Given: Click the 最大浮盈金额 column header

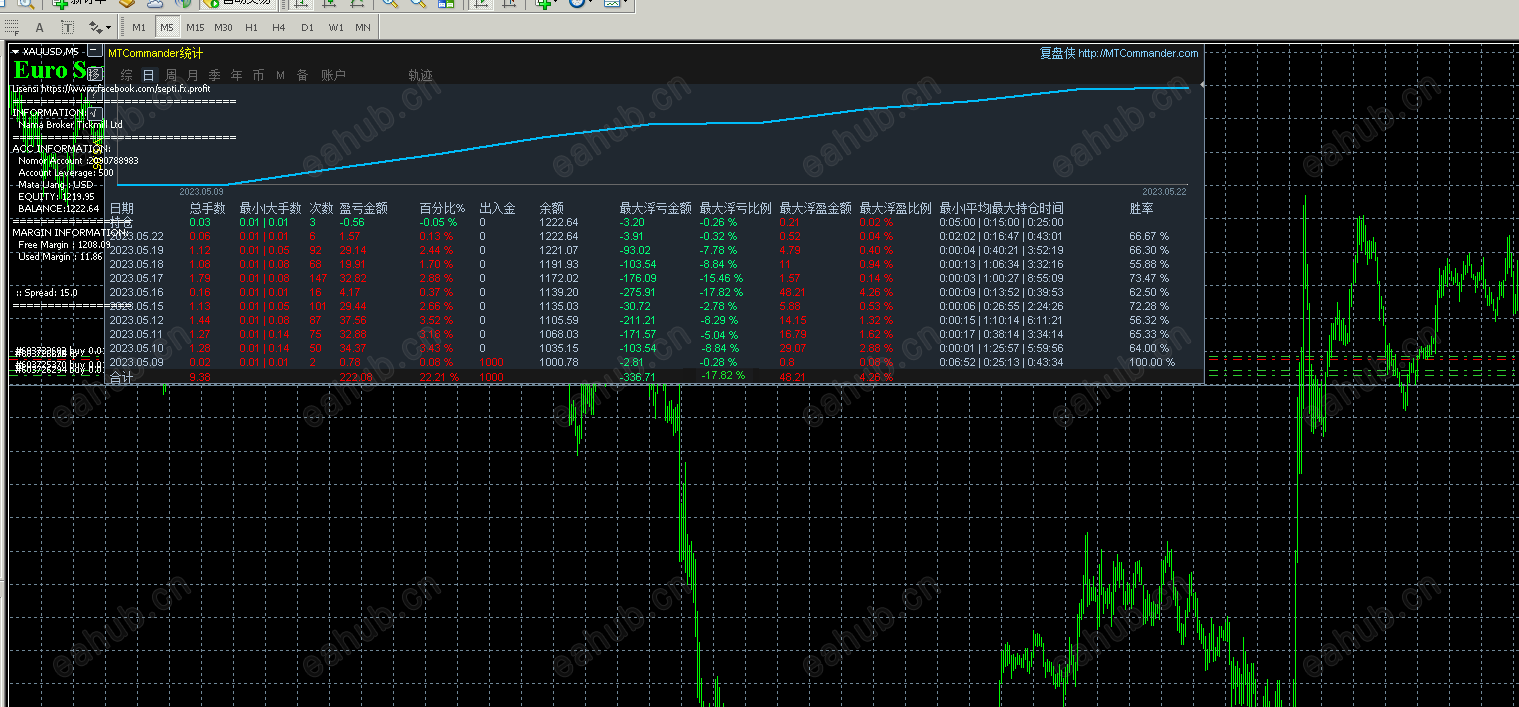Looking at the screenshot, I should (816, 208).
